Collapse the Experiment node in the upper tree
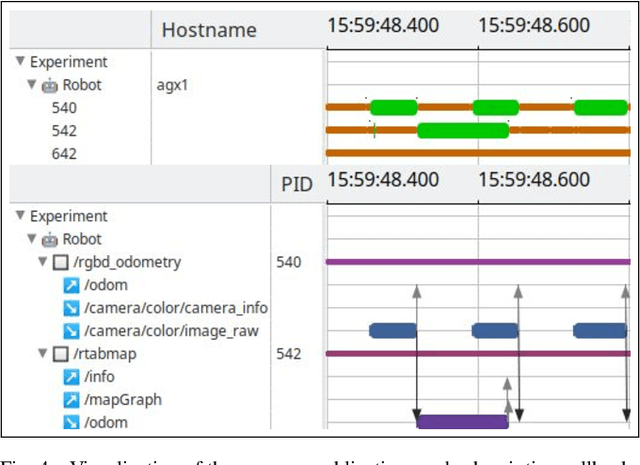The image size is (640, 465). (20, 61)
